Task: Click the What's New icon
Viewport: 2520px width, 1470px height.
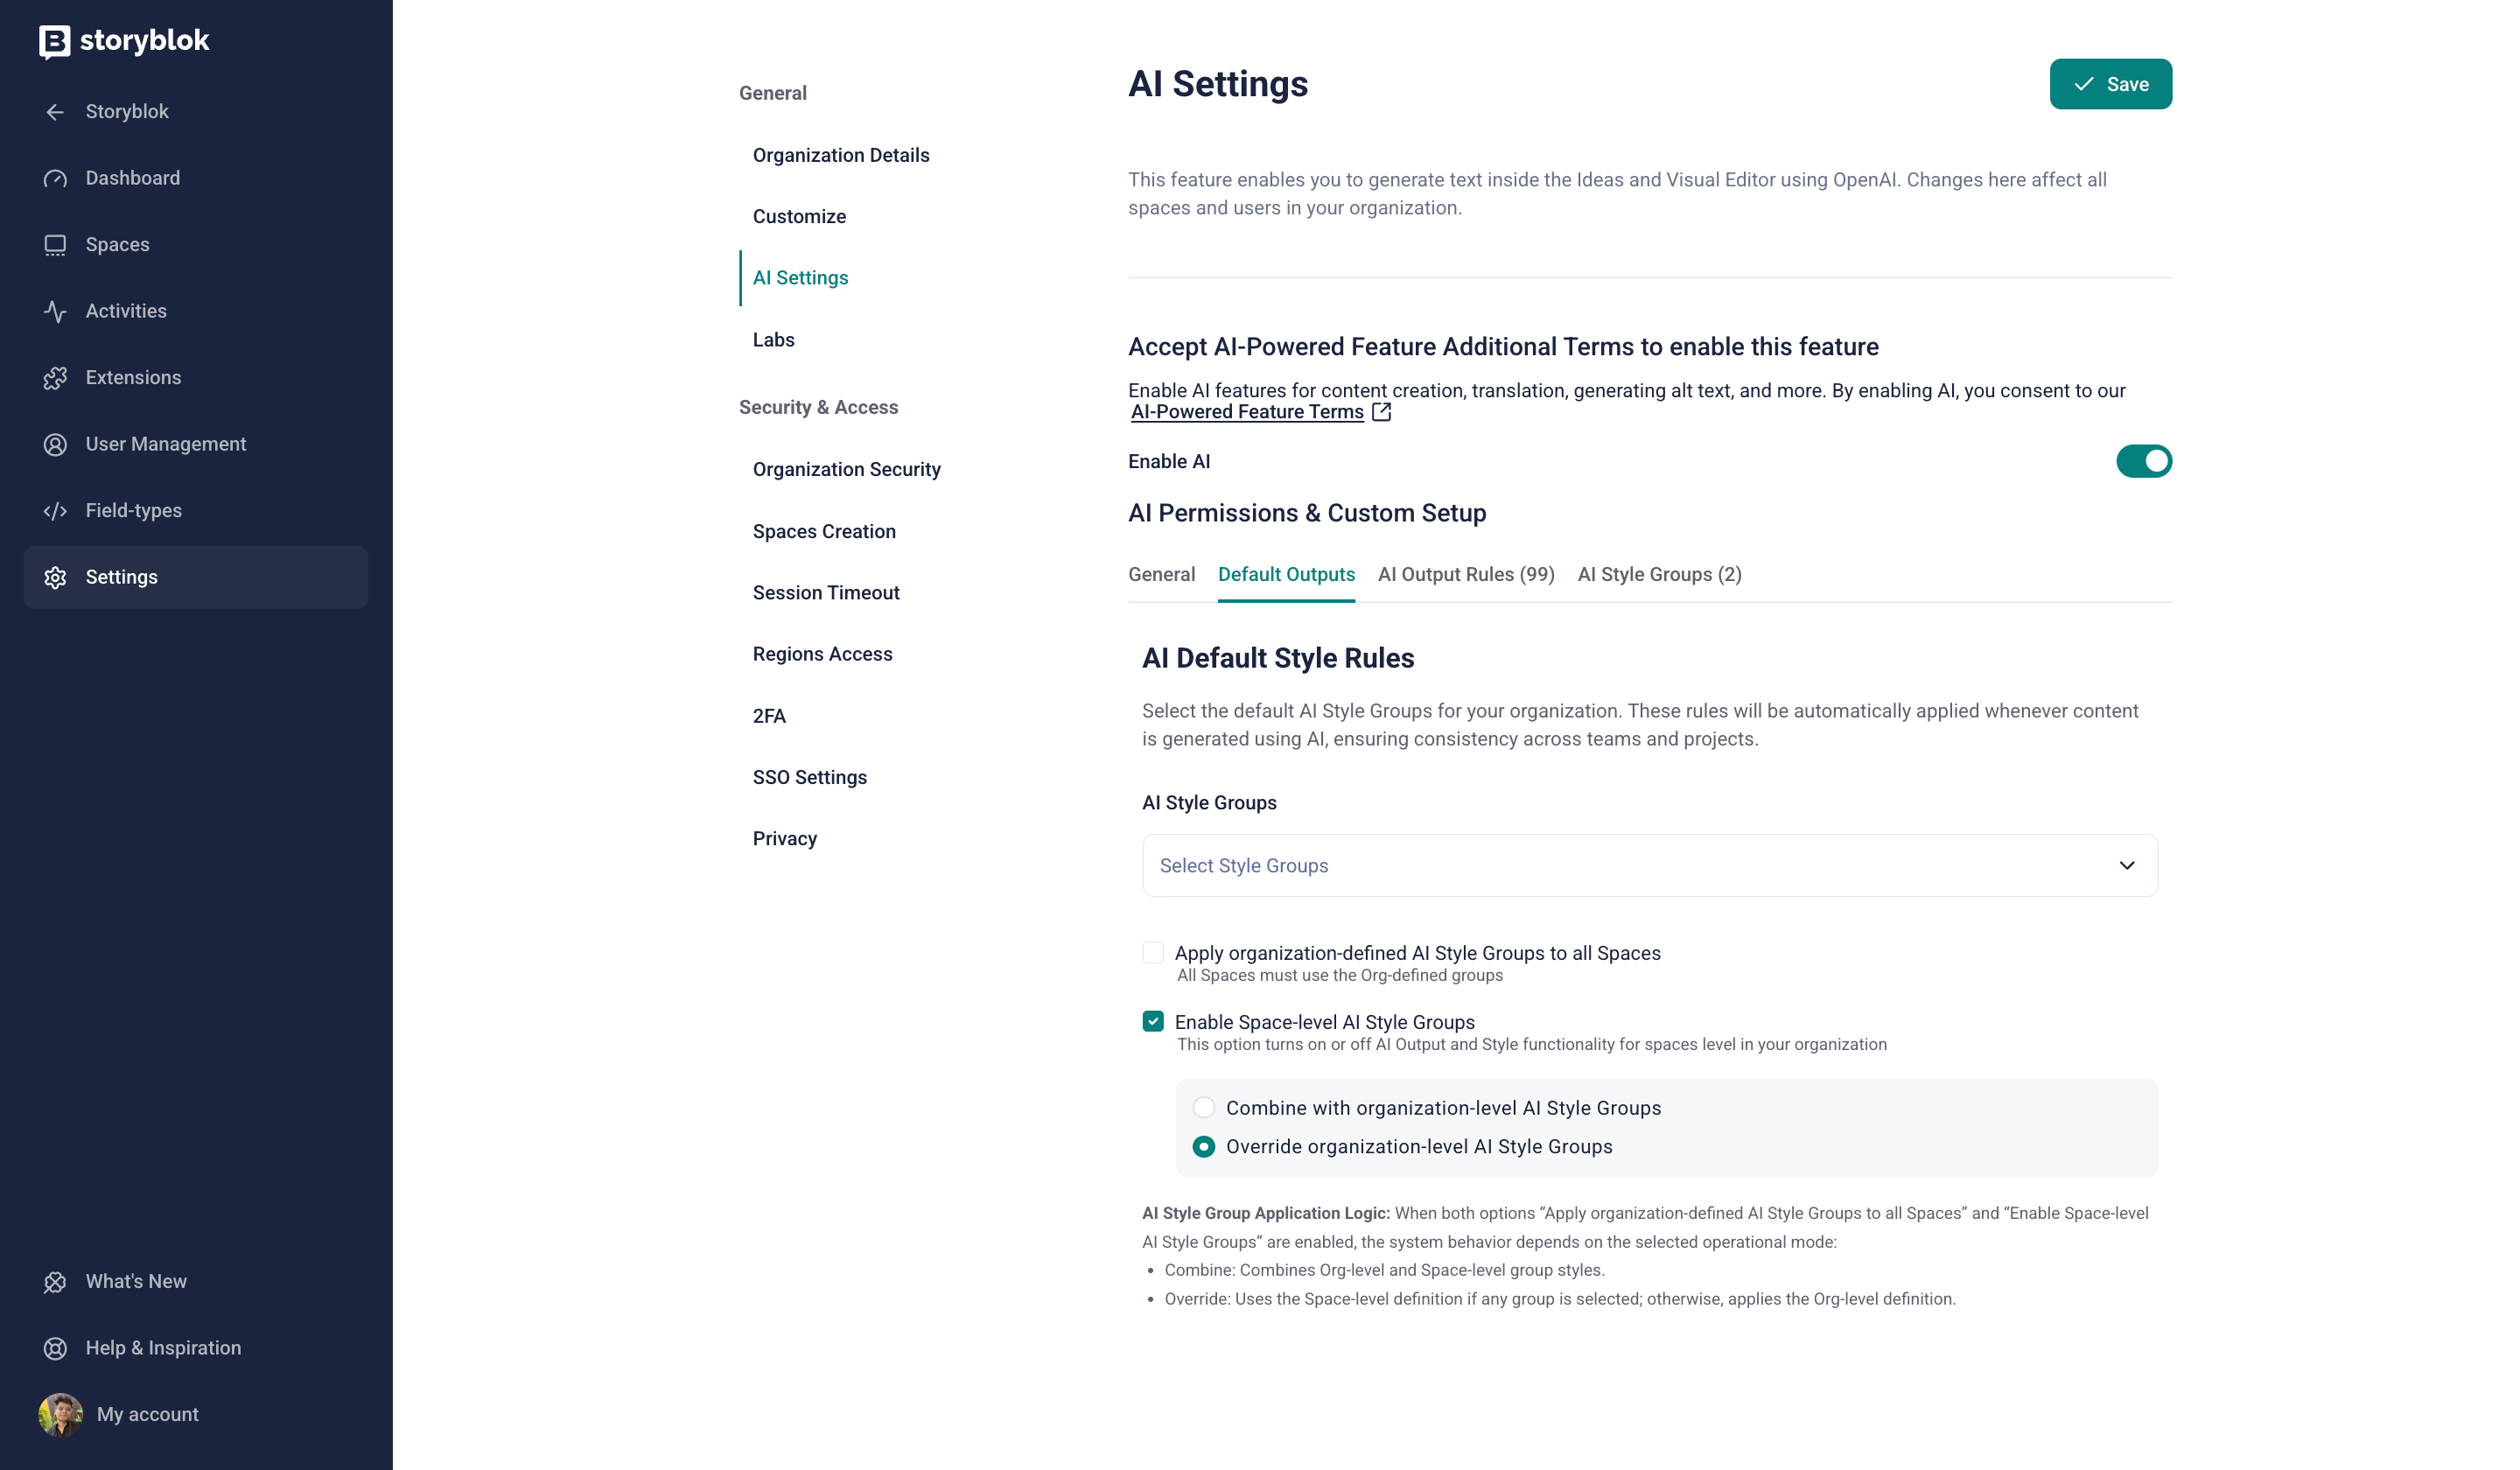Action: pyautogui.click(x=55, y=1282)
